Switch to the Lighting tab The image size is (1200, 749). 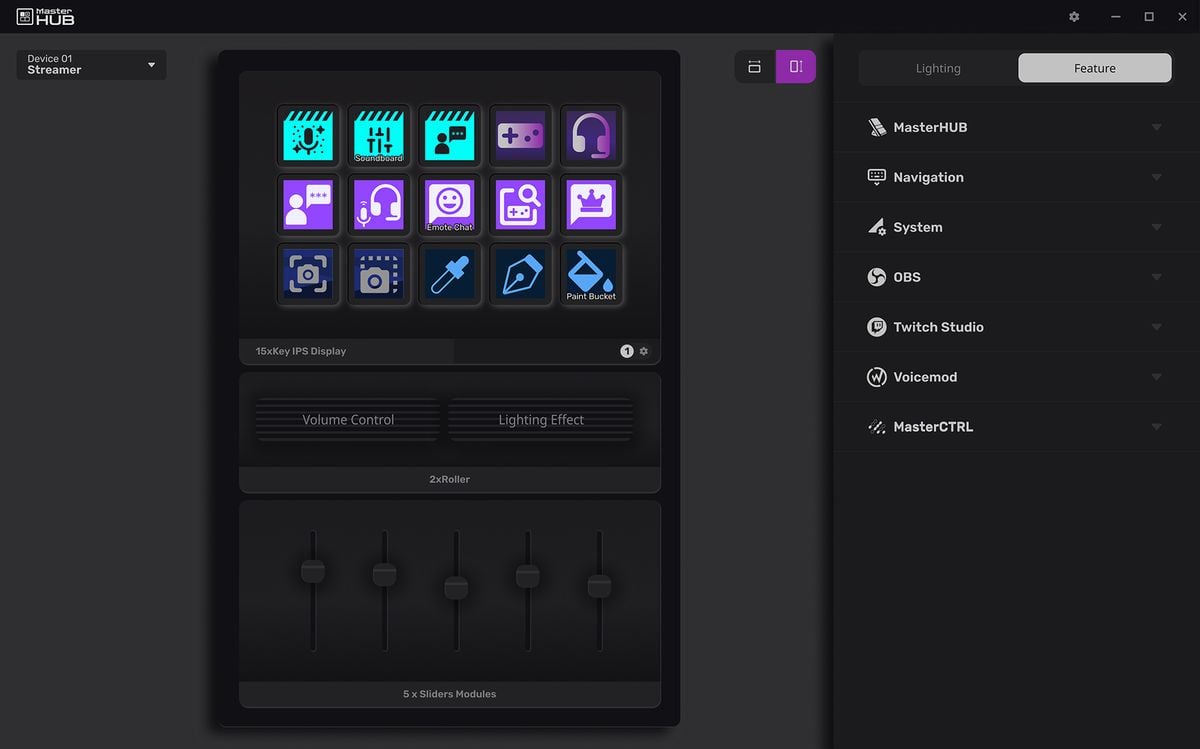[938, 68]
